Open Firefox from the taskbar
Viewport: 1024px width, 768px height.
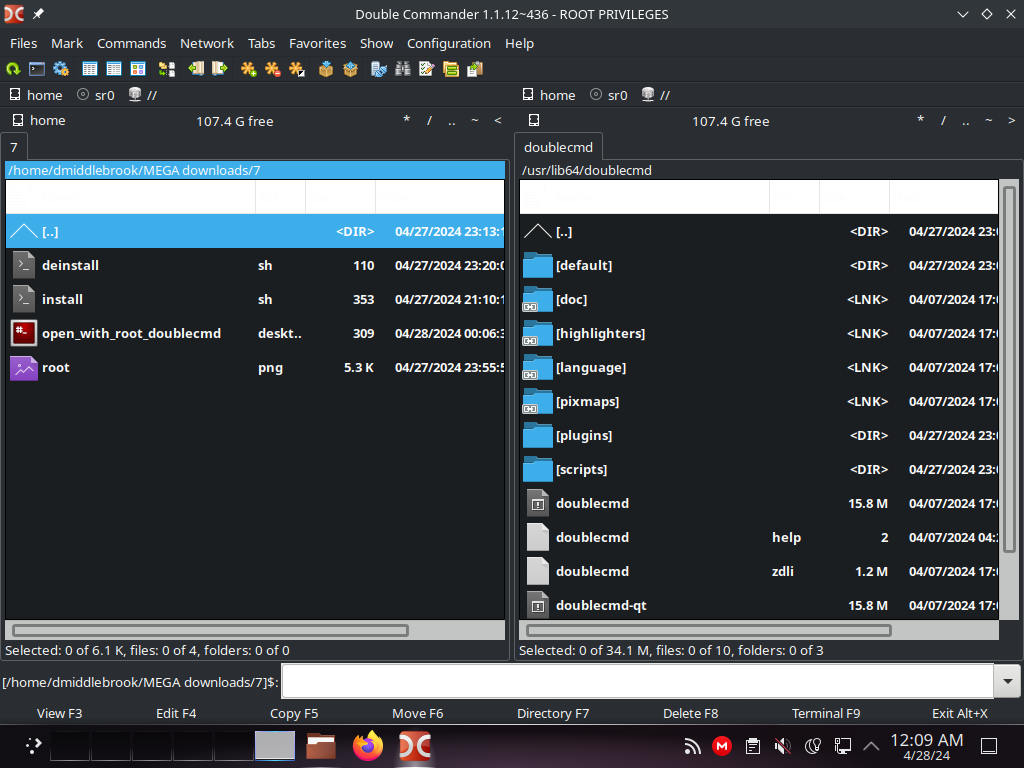[x=368, y=746]
